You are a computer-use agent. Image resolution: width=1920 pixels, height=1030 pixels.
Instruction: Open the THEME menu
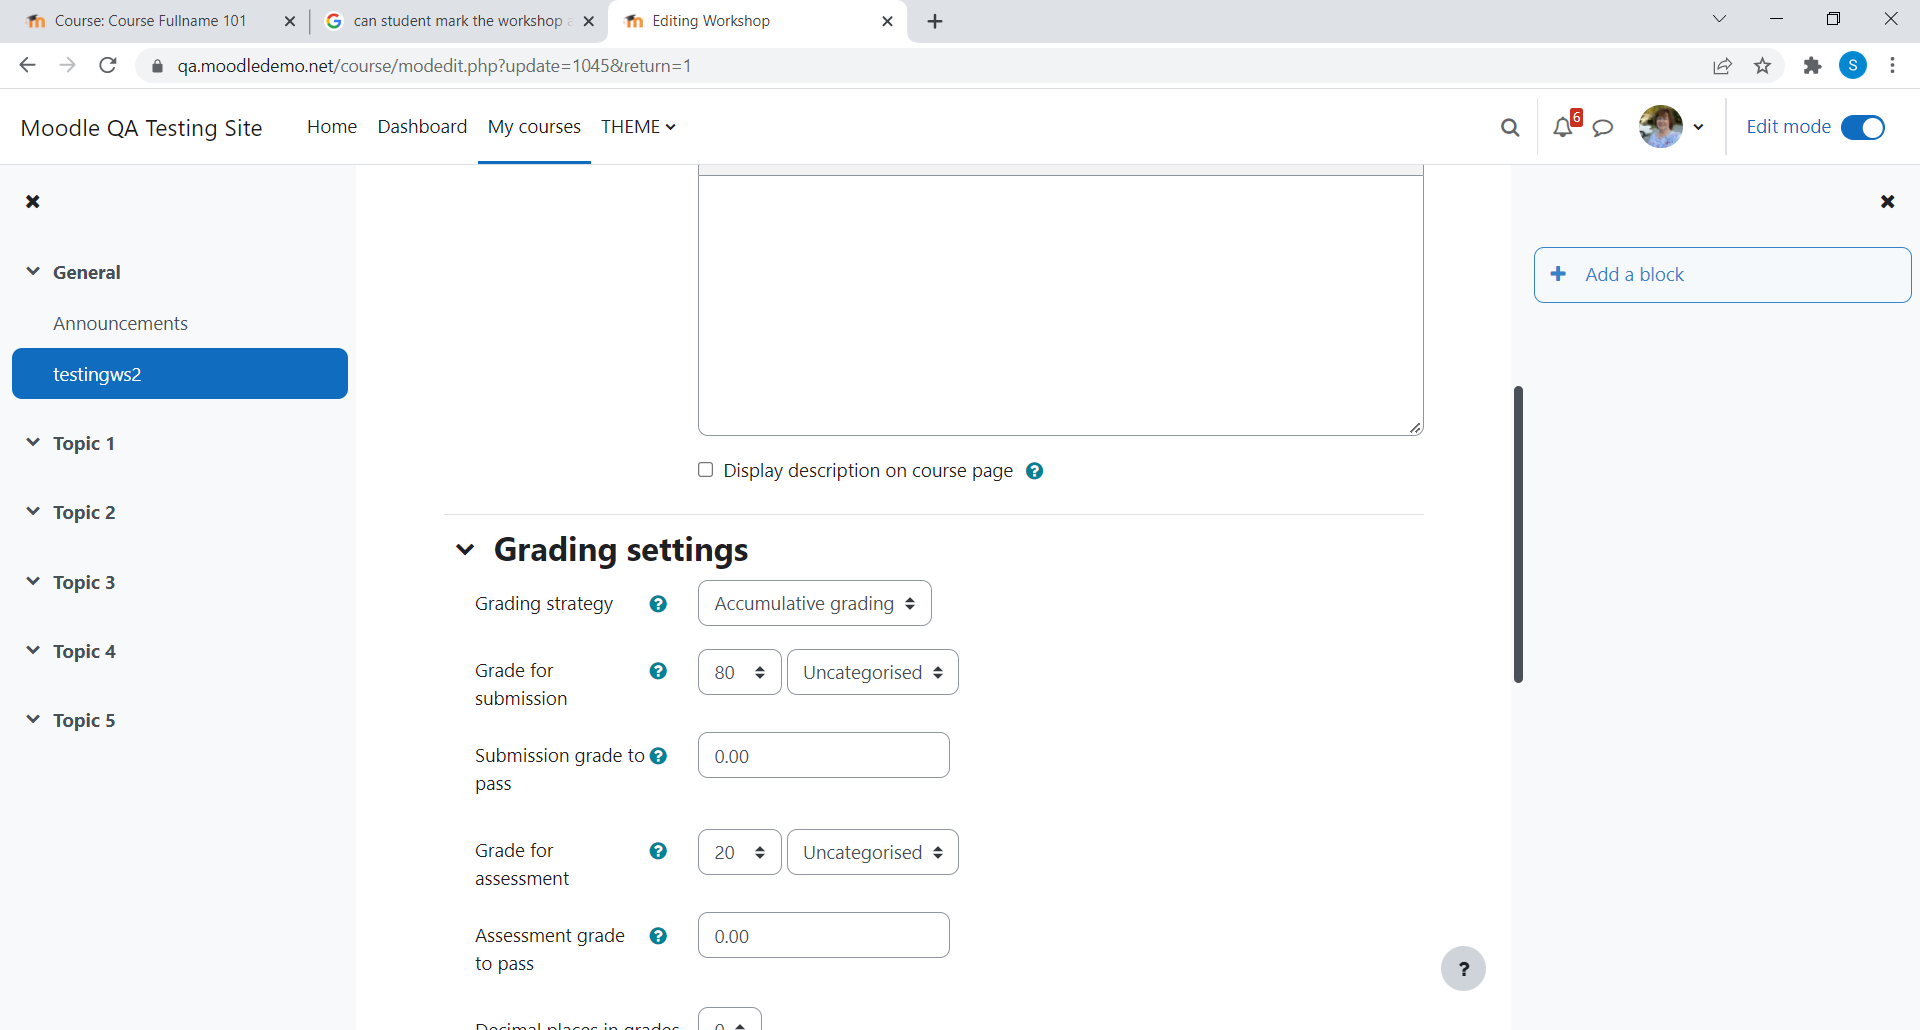[638, 127]
